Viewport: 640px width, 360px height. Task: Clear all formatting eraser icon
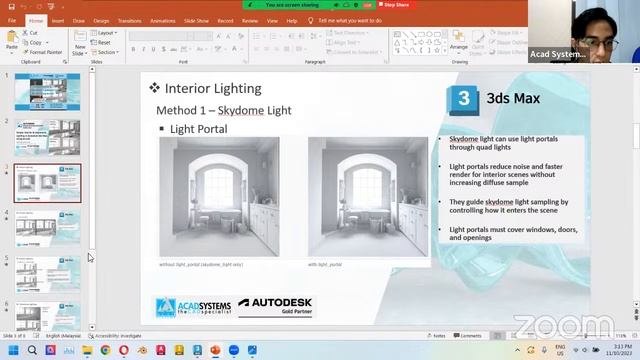241,36
